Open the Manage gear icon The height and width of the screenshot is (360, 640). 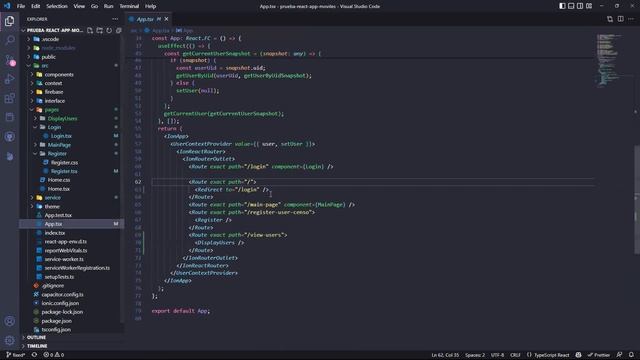[9, 340]
